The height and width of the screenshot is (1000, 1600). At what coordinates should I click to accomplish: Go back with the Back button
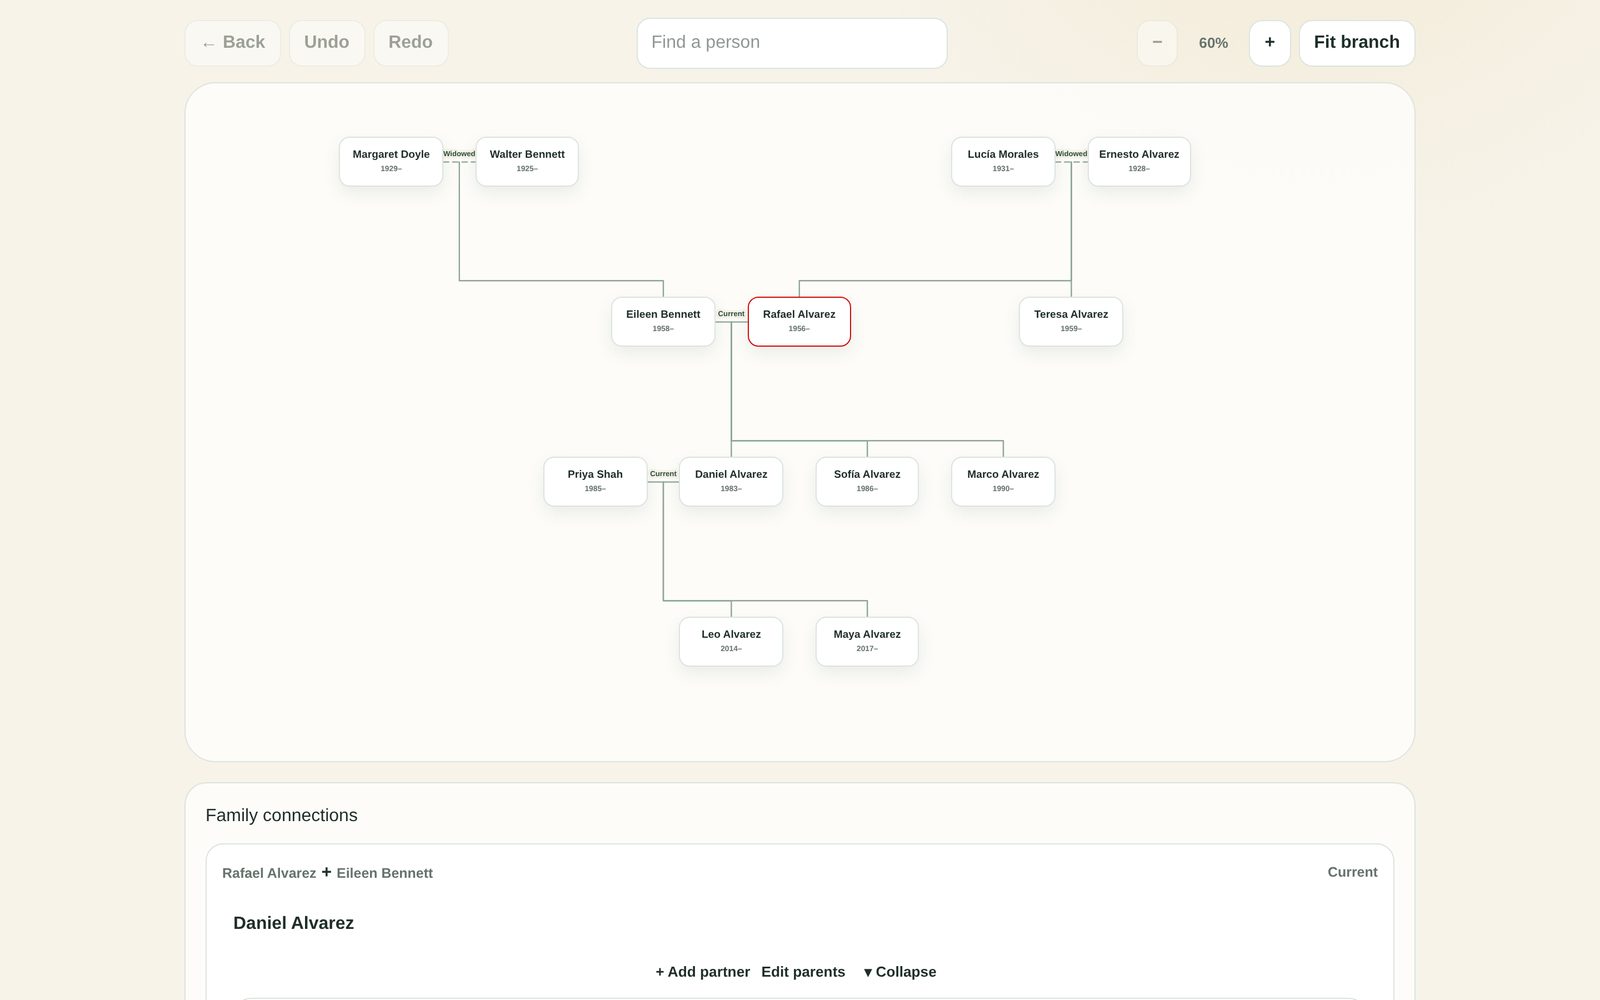pyautogui.click(x=232, y=43)
